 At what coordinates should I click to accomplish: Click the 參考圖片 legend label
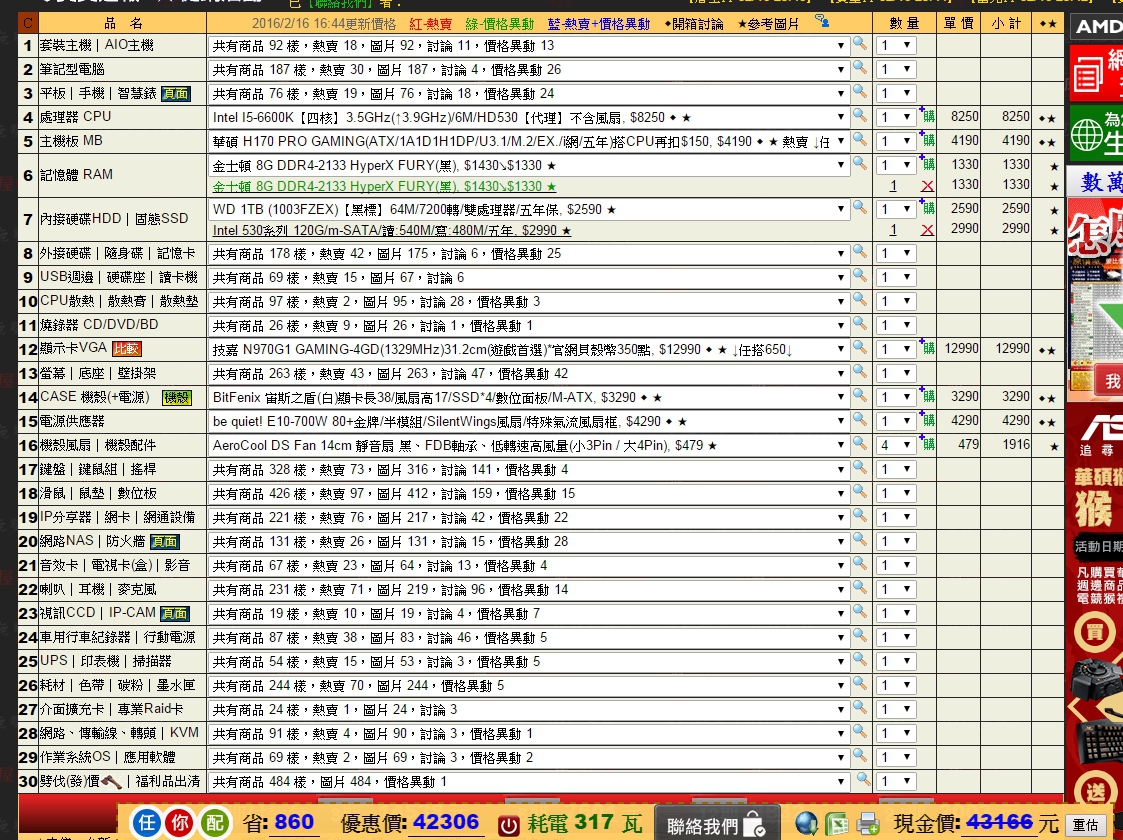(x=768, y=24)
